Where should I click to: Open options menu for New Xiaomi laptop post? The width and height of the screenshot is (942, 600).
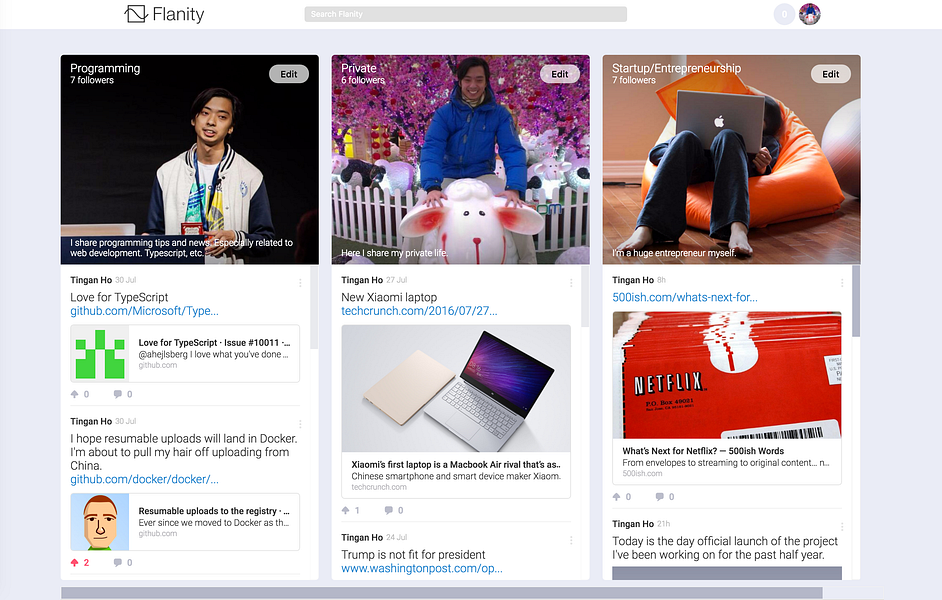tap(571, 282)
